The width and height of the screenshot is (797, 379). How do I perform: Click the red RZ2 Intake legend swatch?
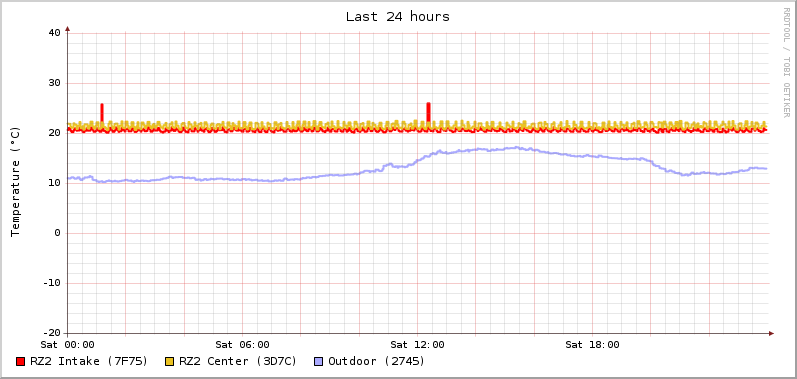(20, 362)
